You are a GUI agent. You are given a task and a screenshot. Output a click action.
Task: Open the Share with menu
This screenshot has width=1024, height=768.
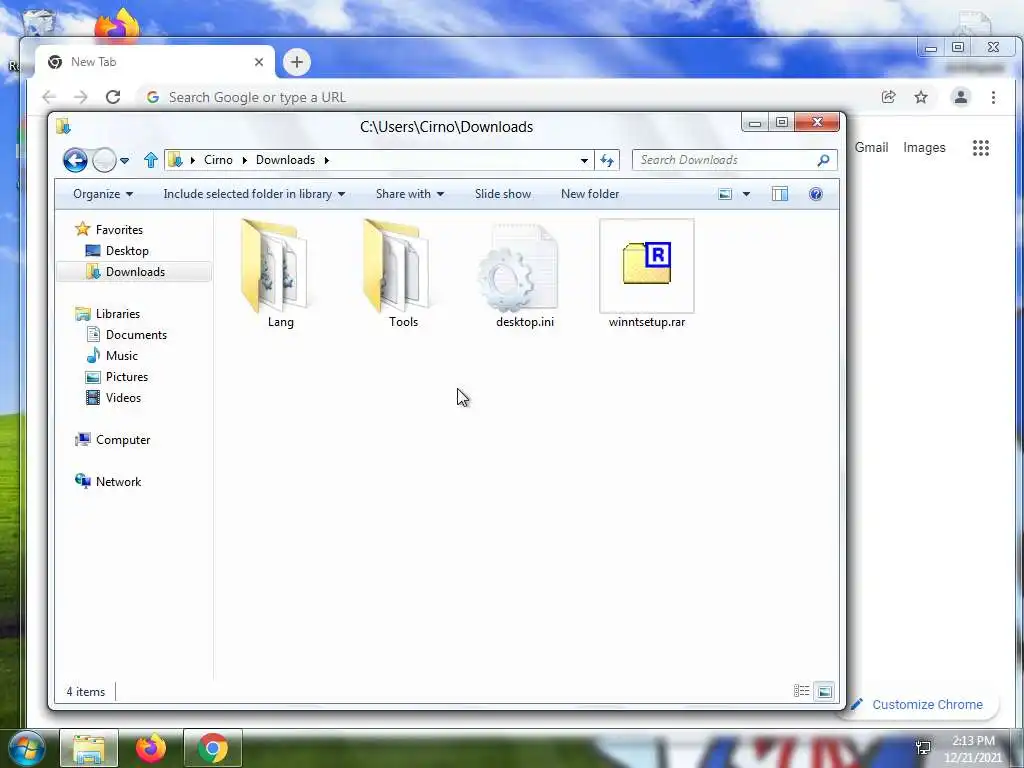tap(410, 194)
